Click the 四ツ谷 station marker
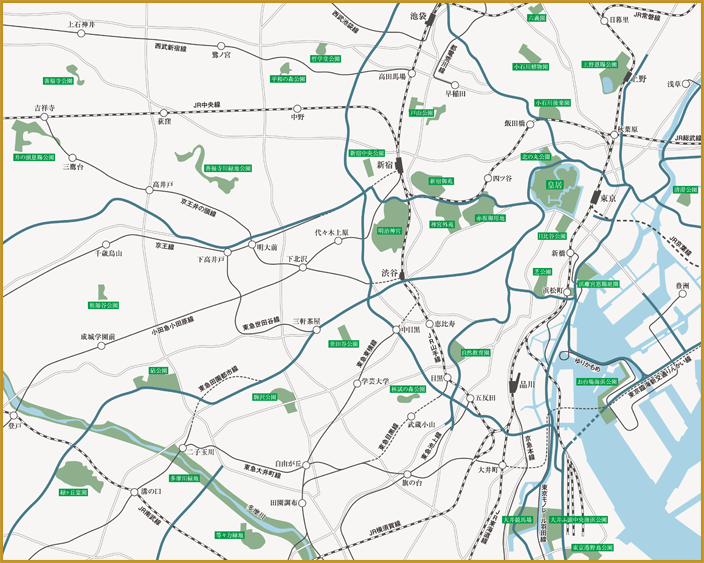704x563 pixels. 488,179
